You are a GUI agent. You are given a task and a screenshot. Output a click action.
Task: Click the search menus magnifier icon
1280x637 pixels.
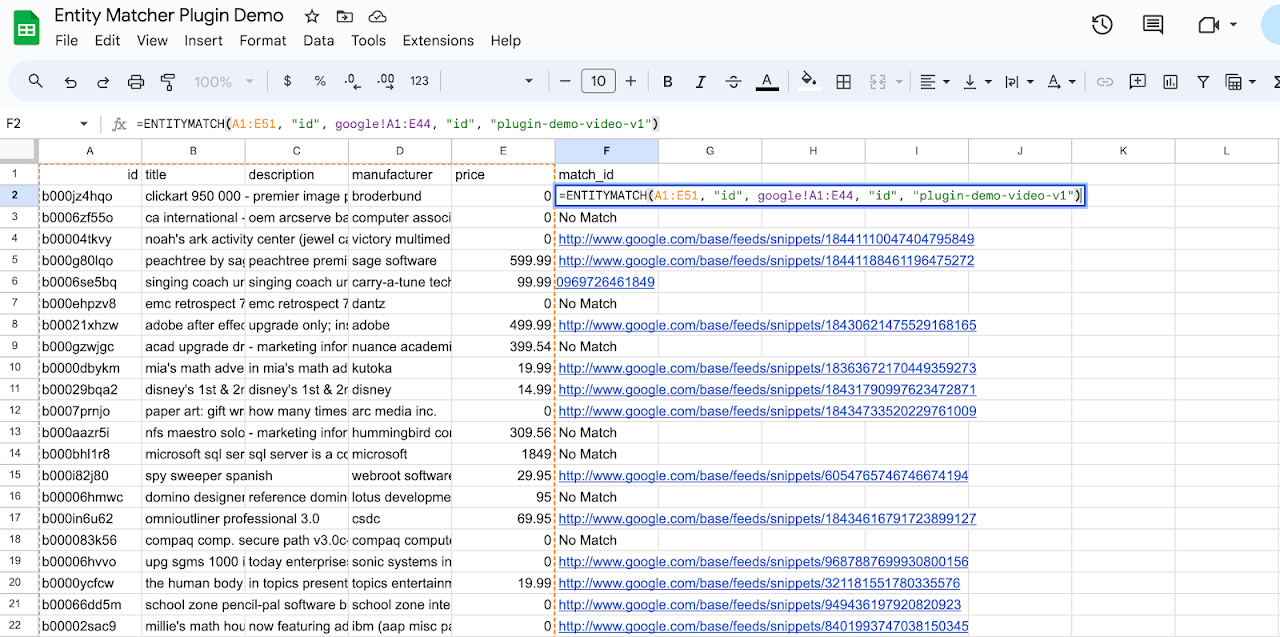tap(36, 82)
